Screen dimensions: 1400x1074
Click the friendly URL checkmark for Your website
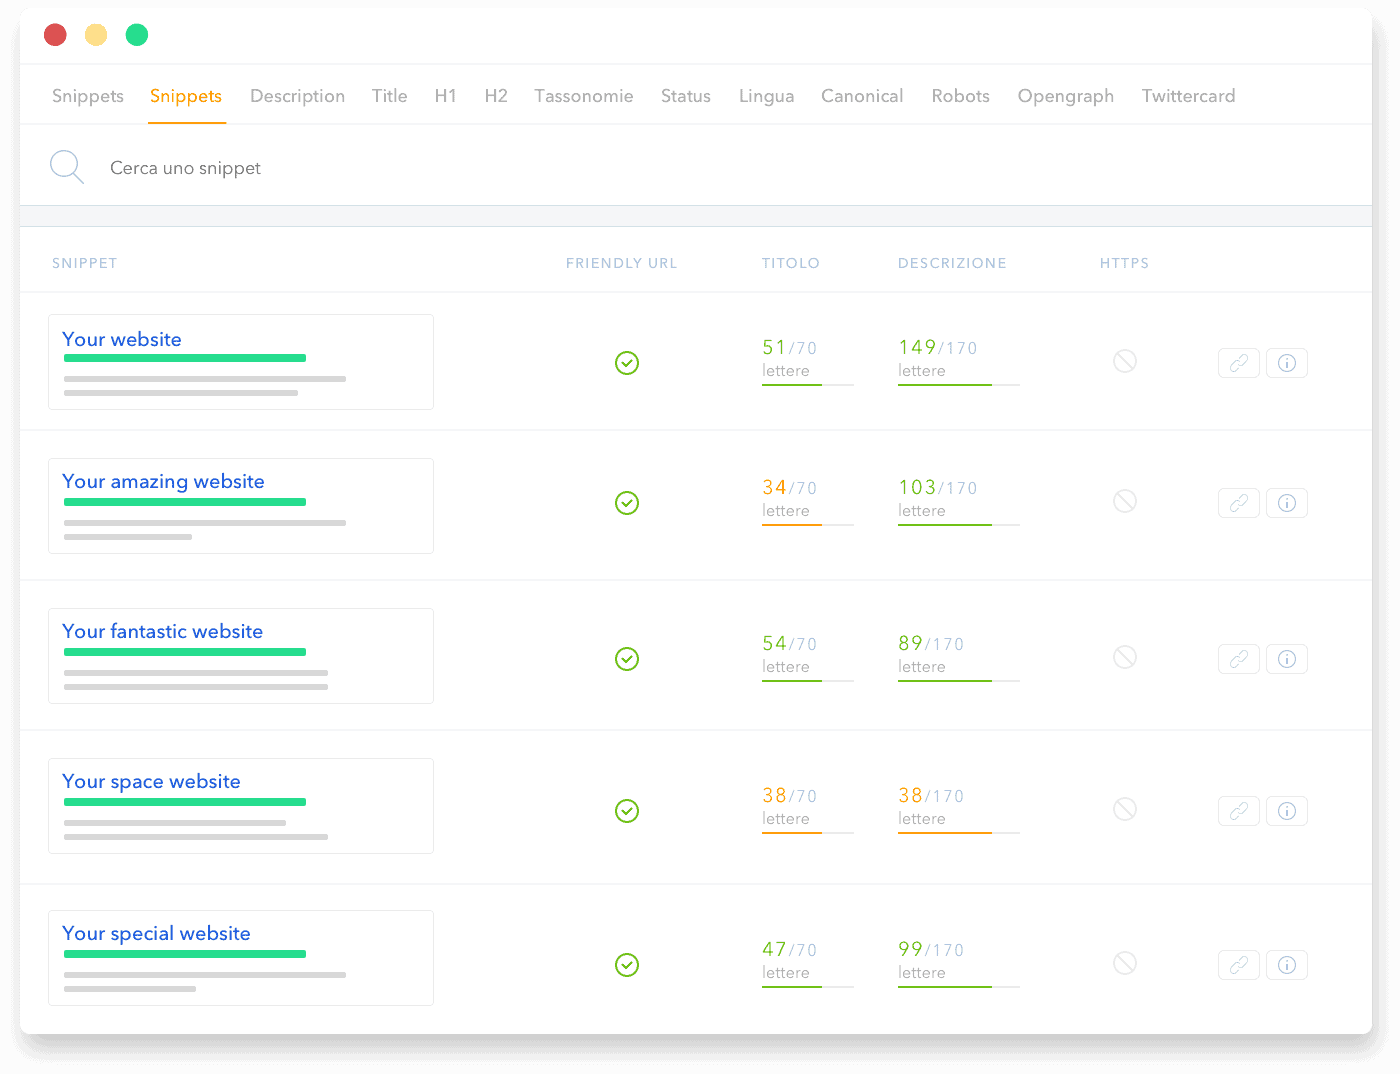627,362
